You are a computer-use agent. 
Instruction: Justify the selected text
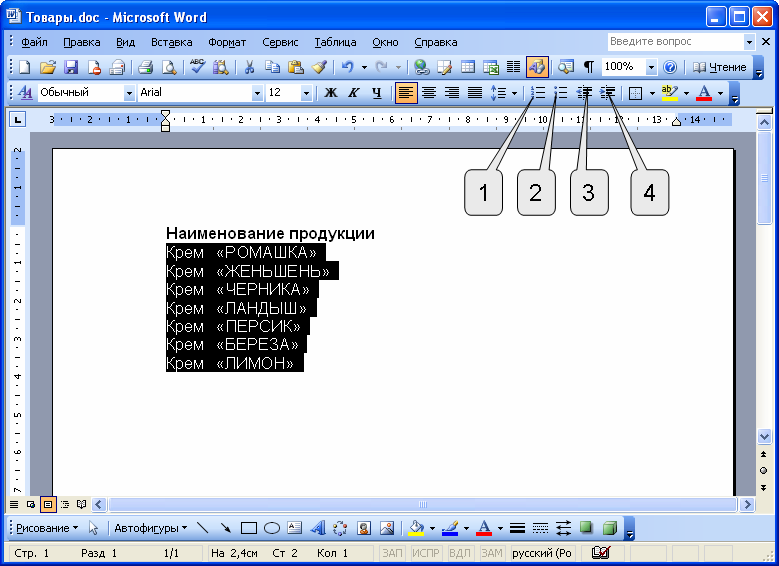tap(475, 93)
